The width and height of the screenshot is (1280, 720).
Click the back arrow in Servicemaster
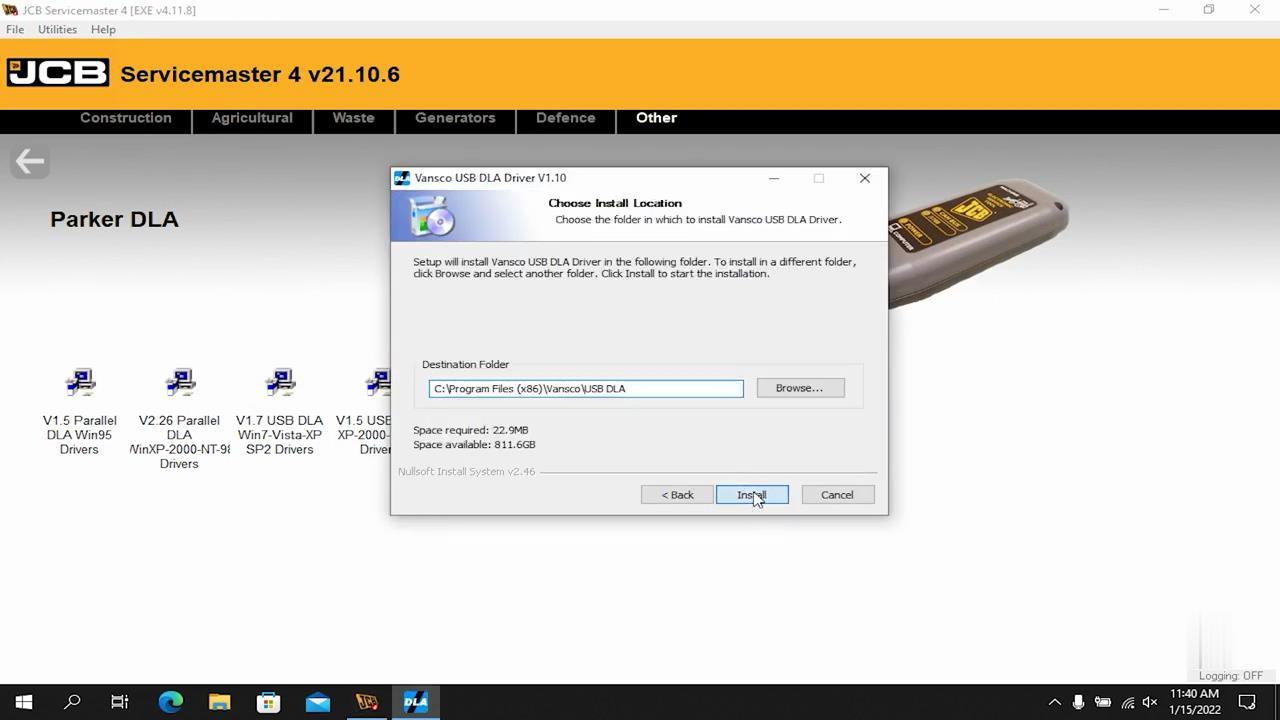[x=30, y=161]
